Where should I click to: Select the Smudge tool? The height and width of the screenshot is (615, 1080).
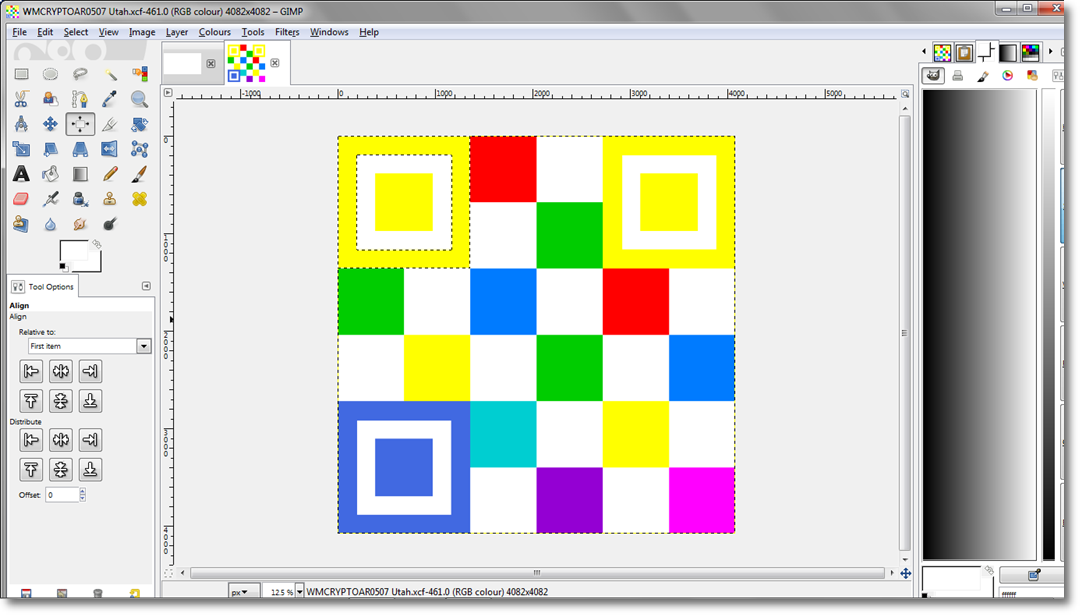(x=80, y=224)
